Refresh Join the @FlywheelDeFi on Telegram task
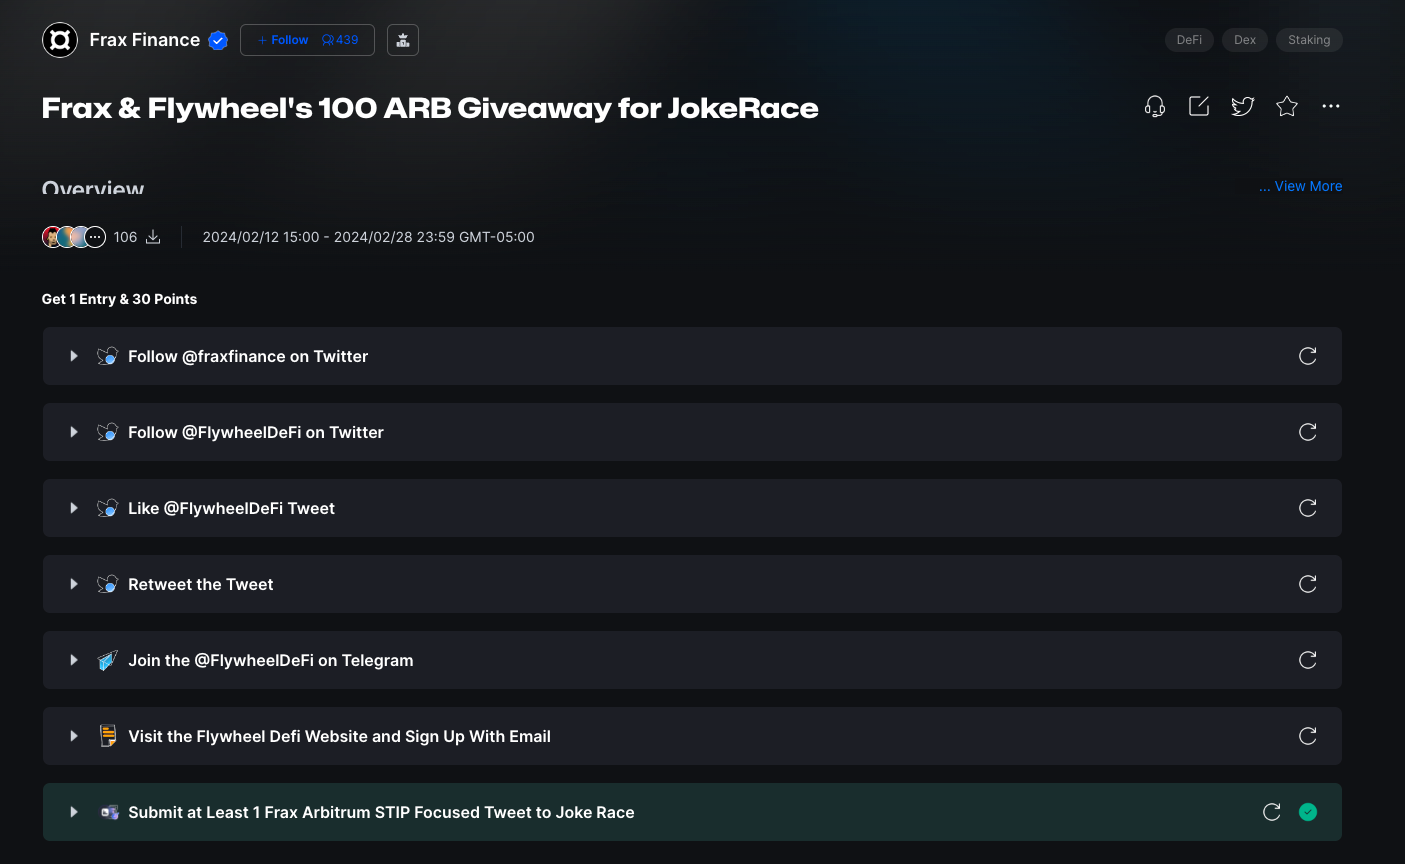 (x=1307, y=660)
